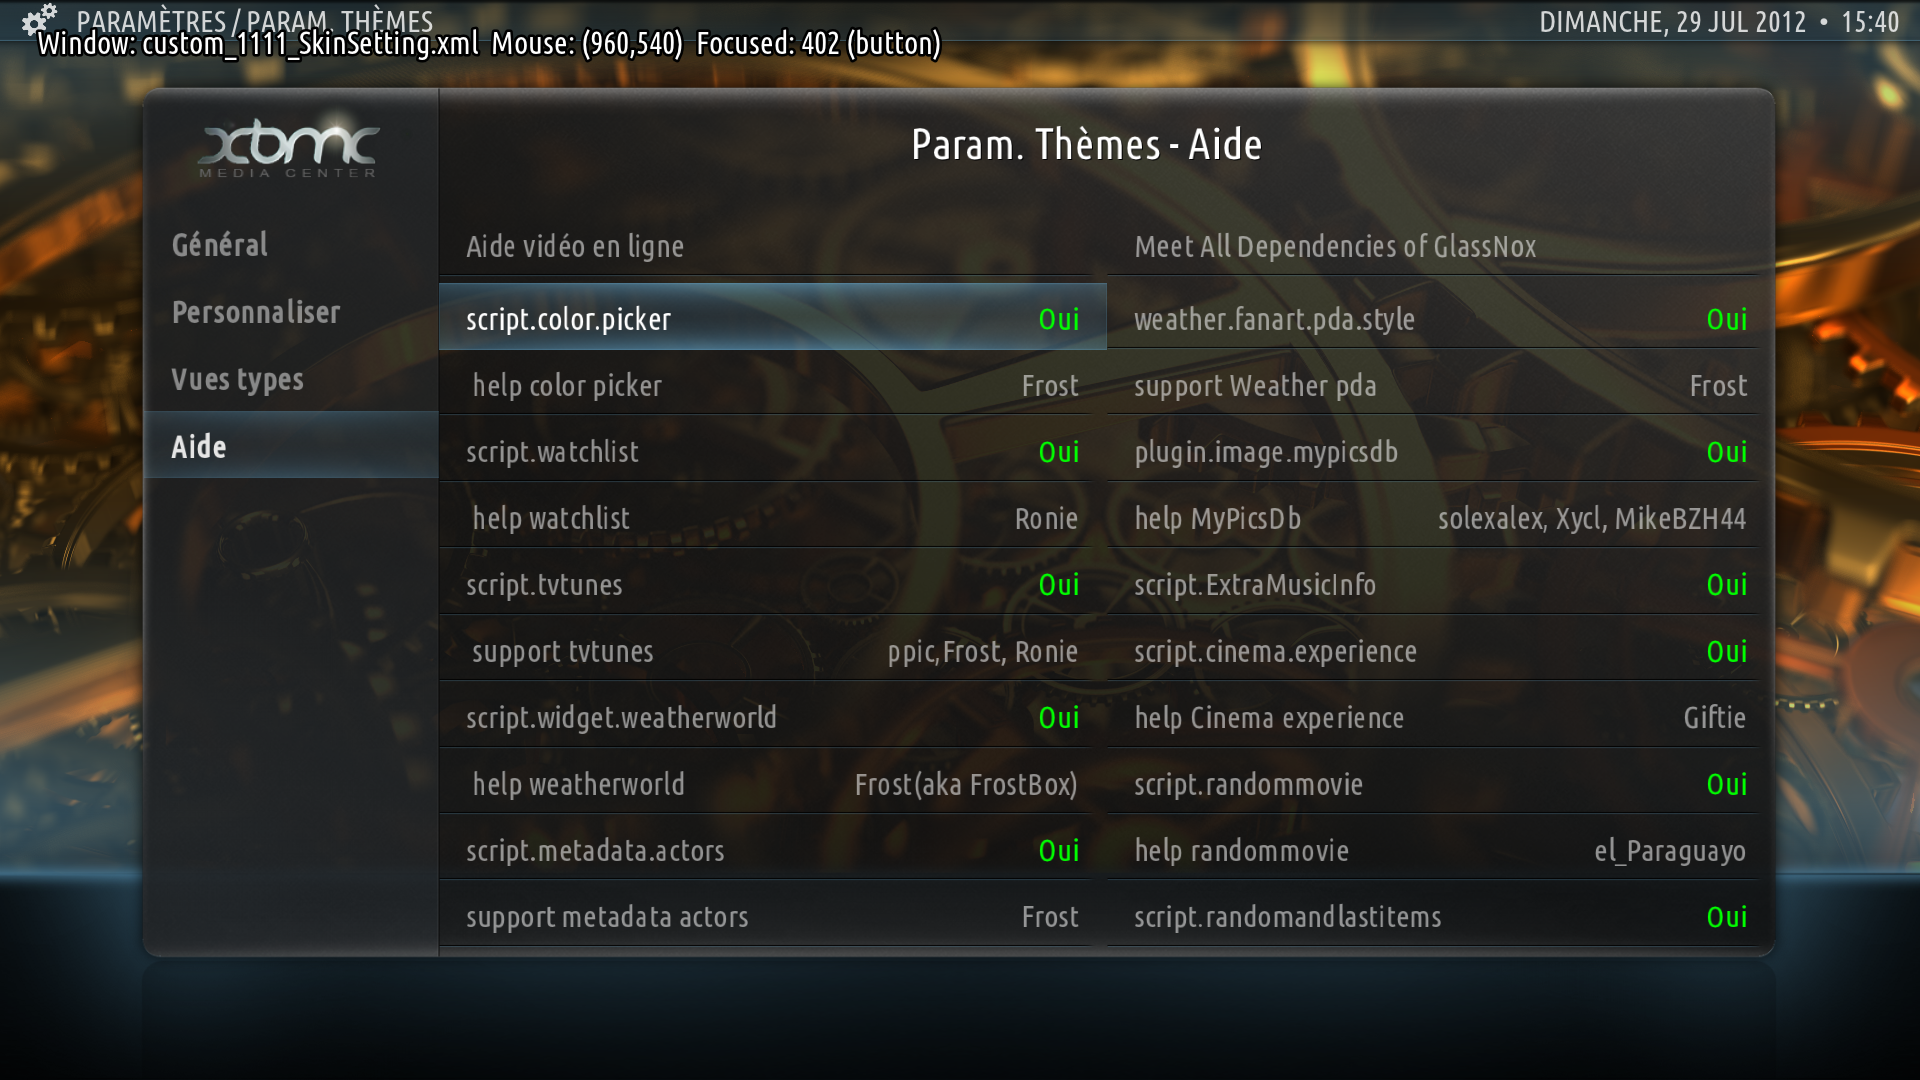Toggle script.widget.weatherworld setting
Viewport: 1920px width, 1080px height.
click(x=772, y=717)
